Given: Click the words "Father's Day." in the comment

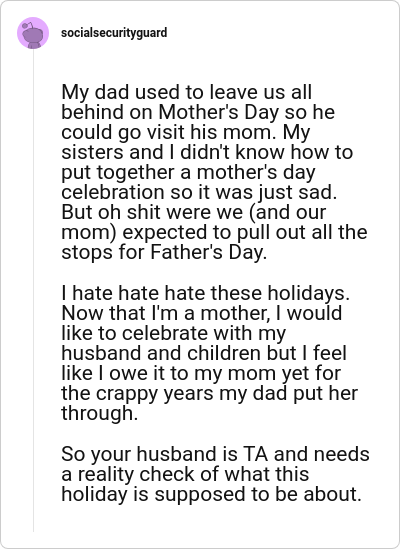Looking at the screenshot, I should click(209, 252).
